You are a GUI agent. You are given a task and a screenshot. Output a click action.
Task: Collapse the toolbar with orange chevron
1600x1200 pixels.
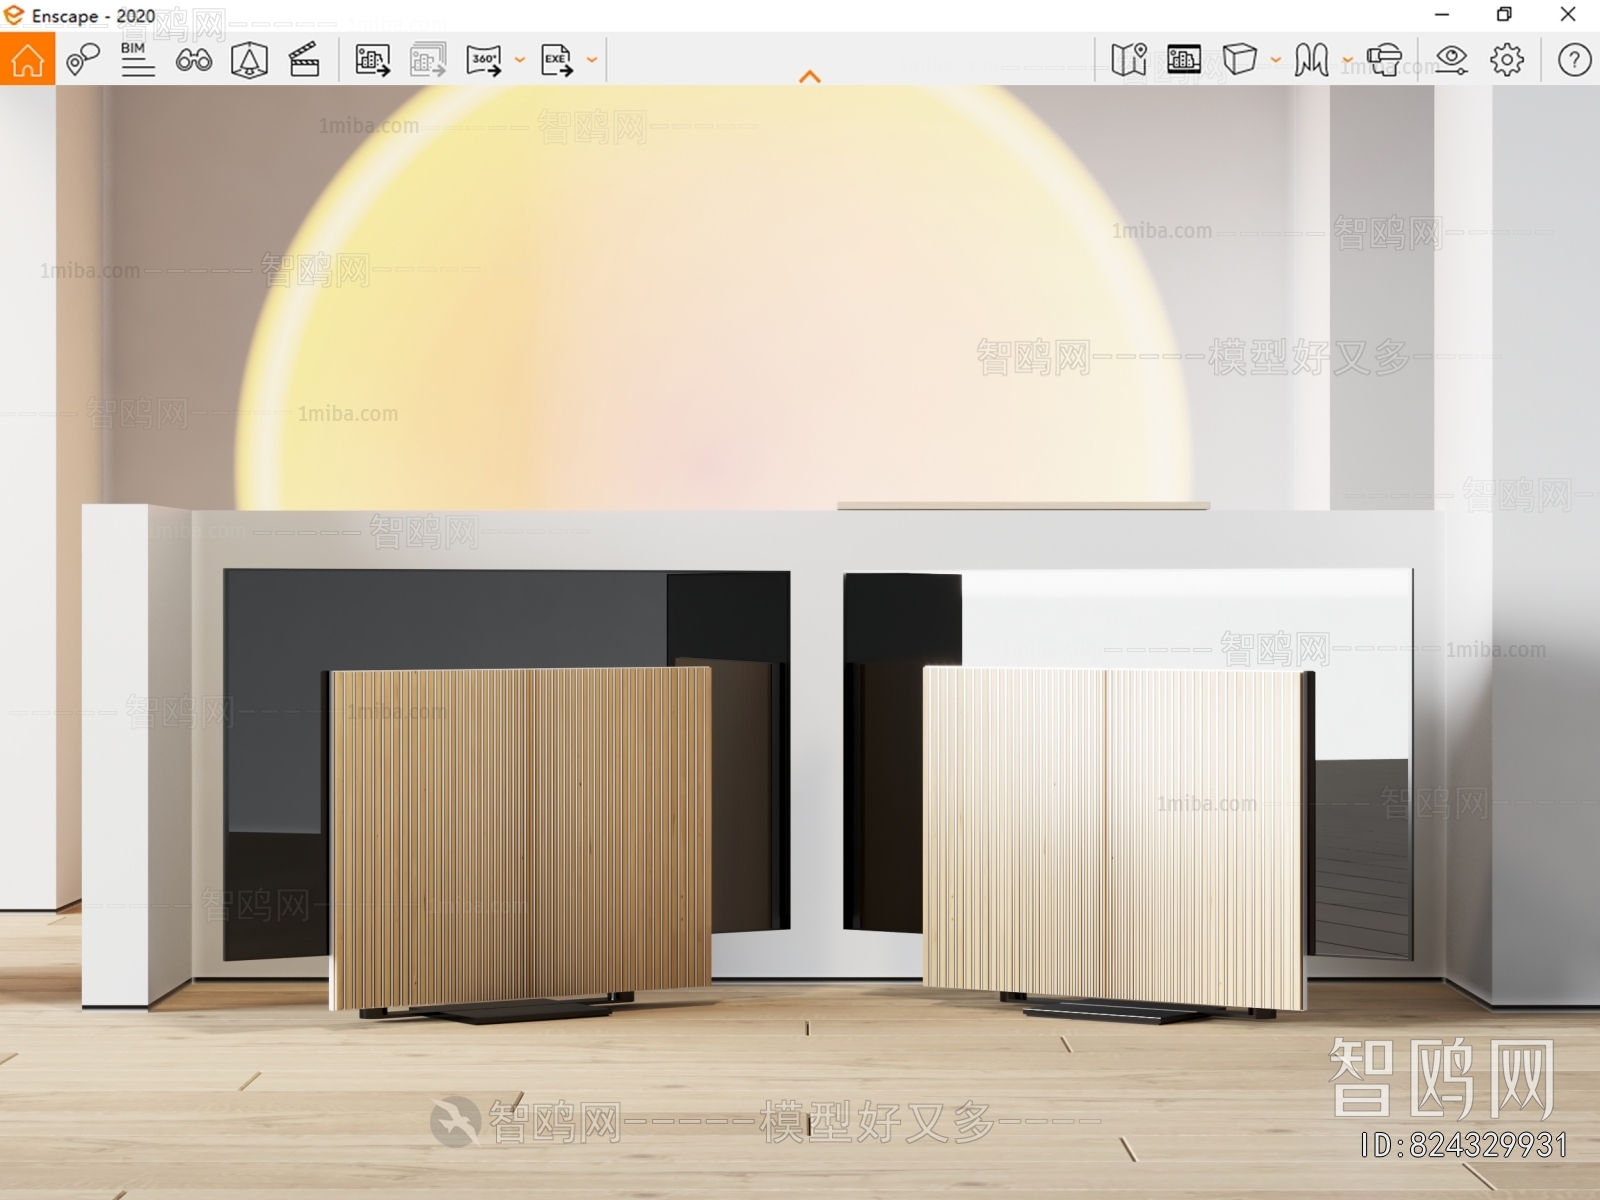pyautogui.click(x=810, y=77)
